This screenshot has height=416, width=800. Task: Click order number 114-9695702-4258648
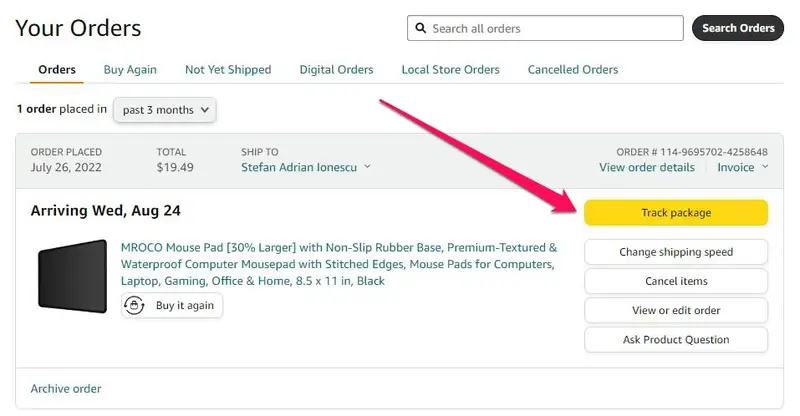point(714,152)
